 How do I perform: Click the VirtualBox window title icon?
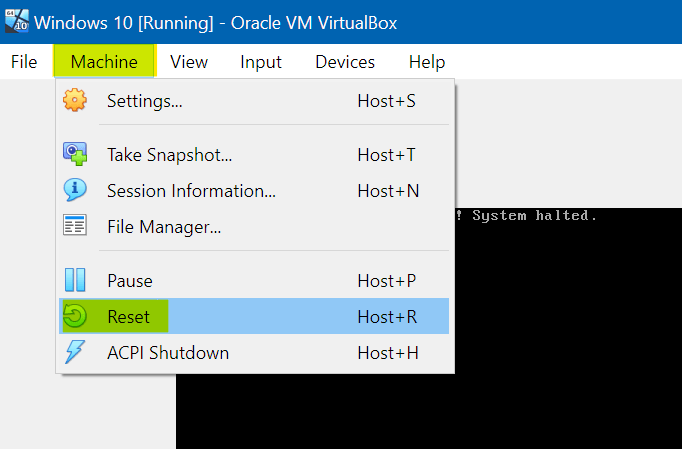tap(17, 21)
